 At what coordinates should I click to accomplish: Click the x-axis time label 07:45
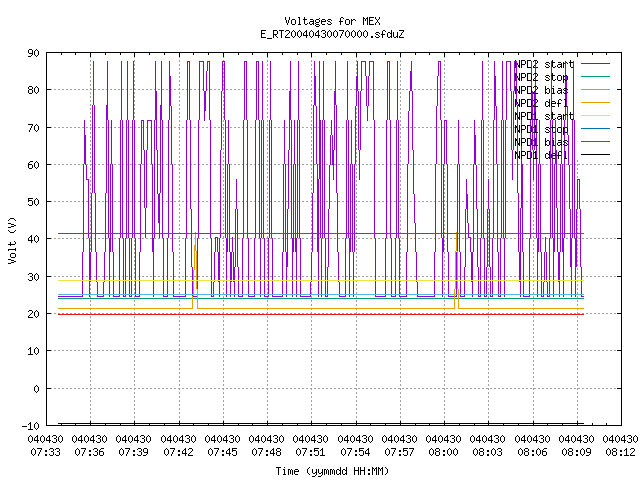coord(222,452)
